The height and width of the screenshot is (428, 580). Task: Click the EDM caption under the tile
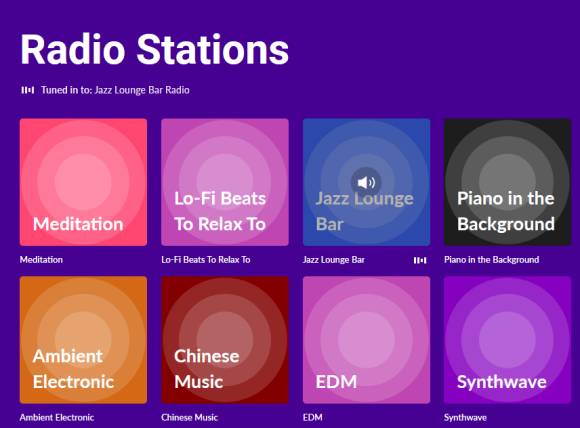click(313, 417)
